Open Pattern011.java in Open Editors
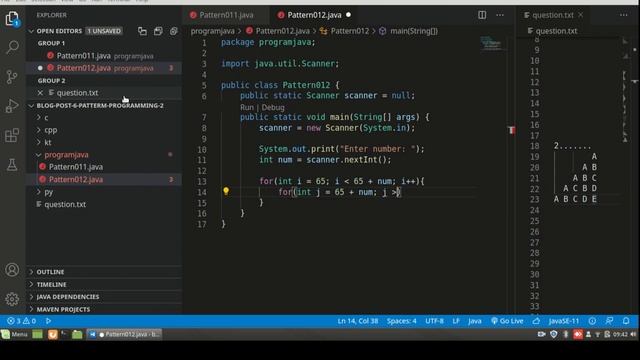 coord(104,56)
